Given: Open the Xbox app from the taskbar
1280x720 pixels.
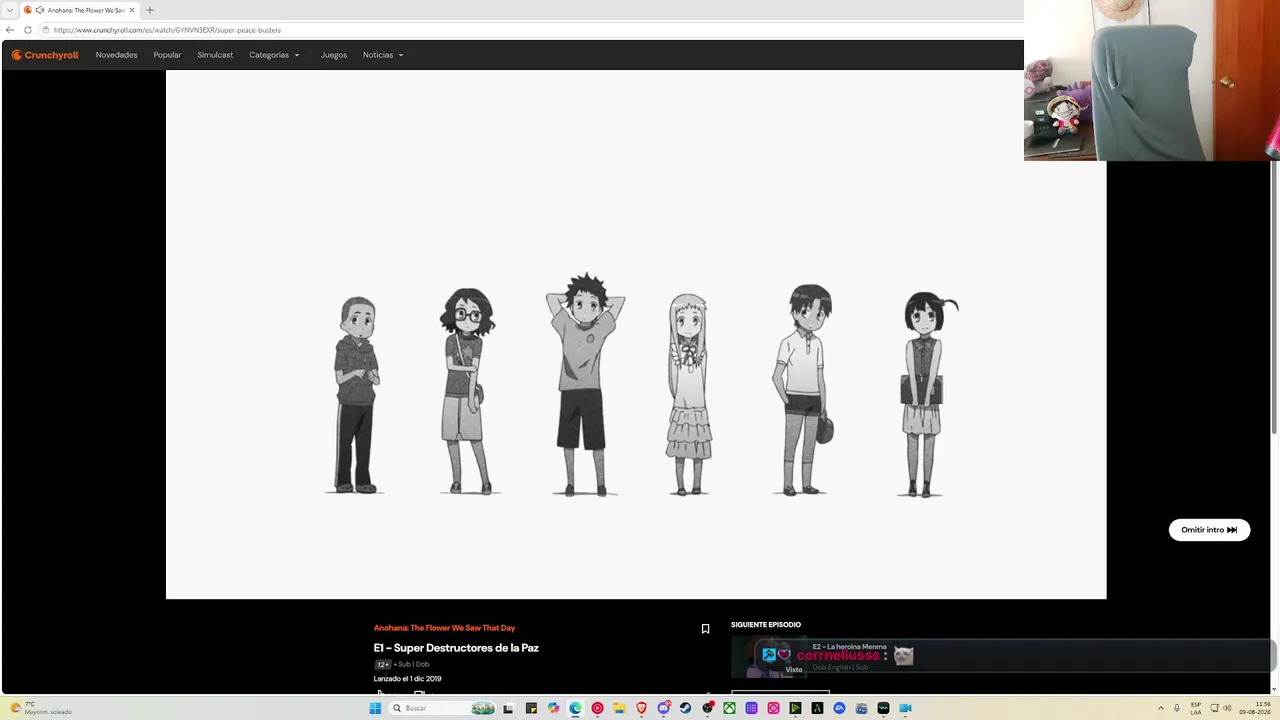Looking at the screenshot, I should click(x=729, y=708).
